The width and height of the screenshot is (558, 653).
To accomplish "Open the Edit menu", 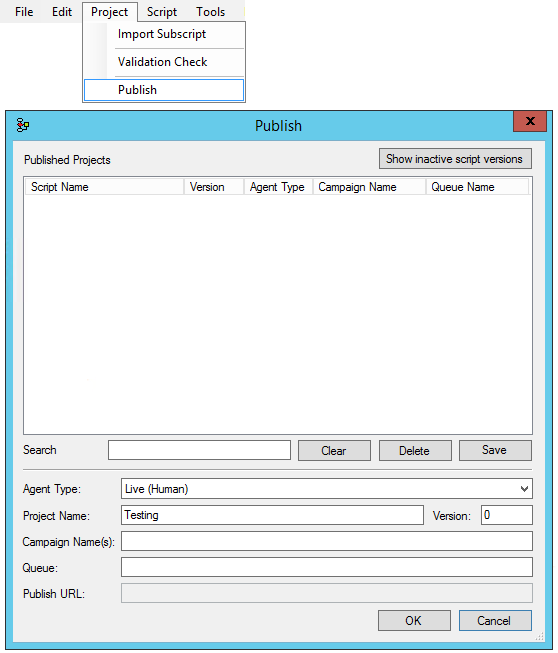I will 62,12.
